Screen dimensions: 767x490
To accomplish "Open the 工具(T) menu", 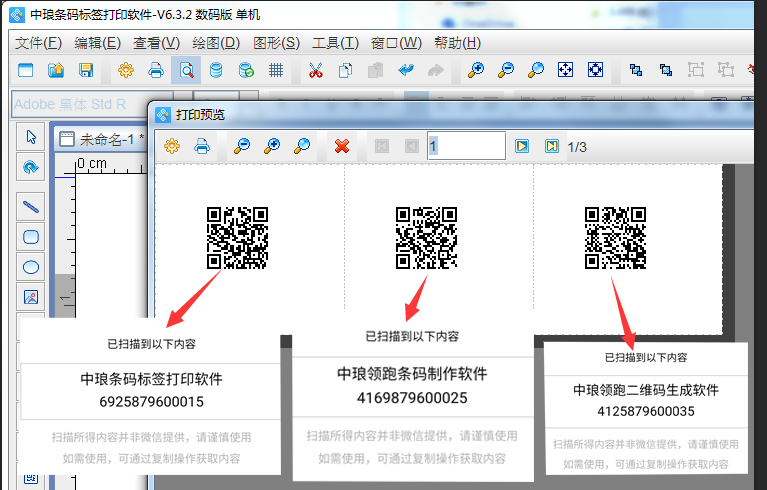I will (x=335, y=43).
